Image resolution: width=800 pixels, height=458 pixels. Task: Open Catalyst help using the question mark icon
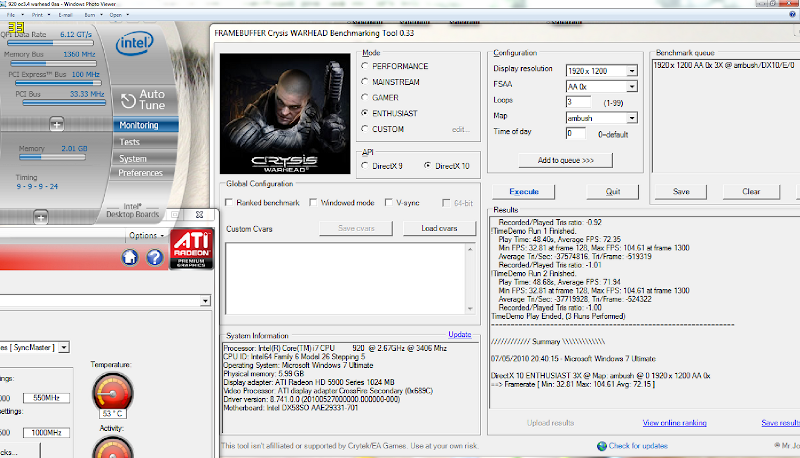pos(155,257)
